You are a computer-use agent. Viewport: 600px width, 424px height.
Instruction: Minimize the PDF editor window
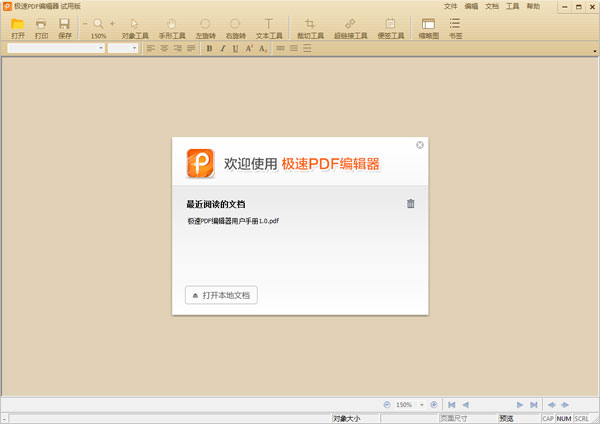(565, 7)
